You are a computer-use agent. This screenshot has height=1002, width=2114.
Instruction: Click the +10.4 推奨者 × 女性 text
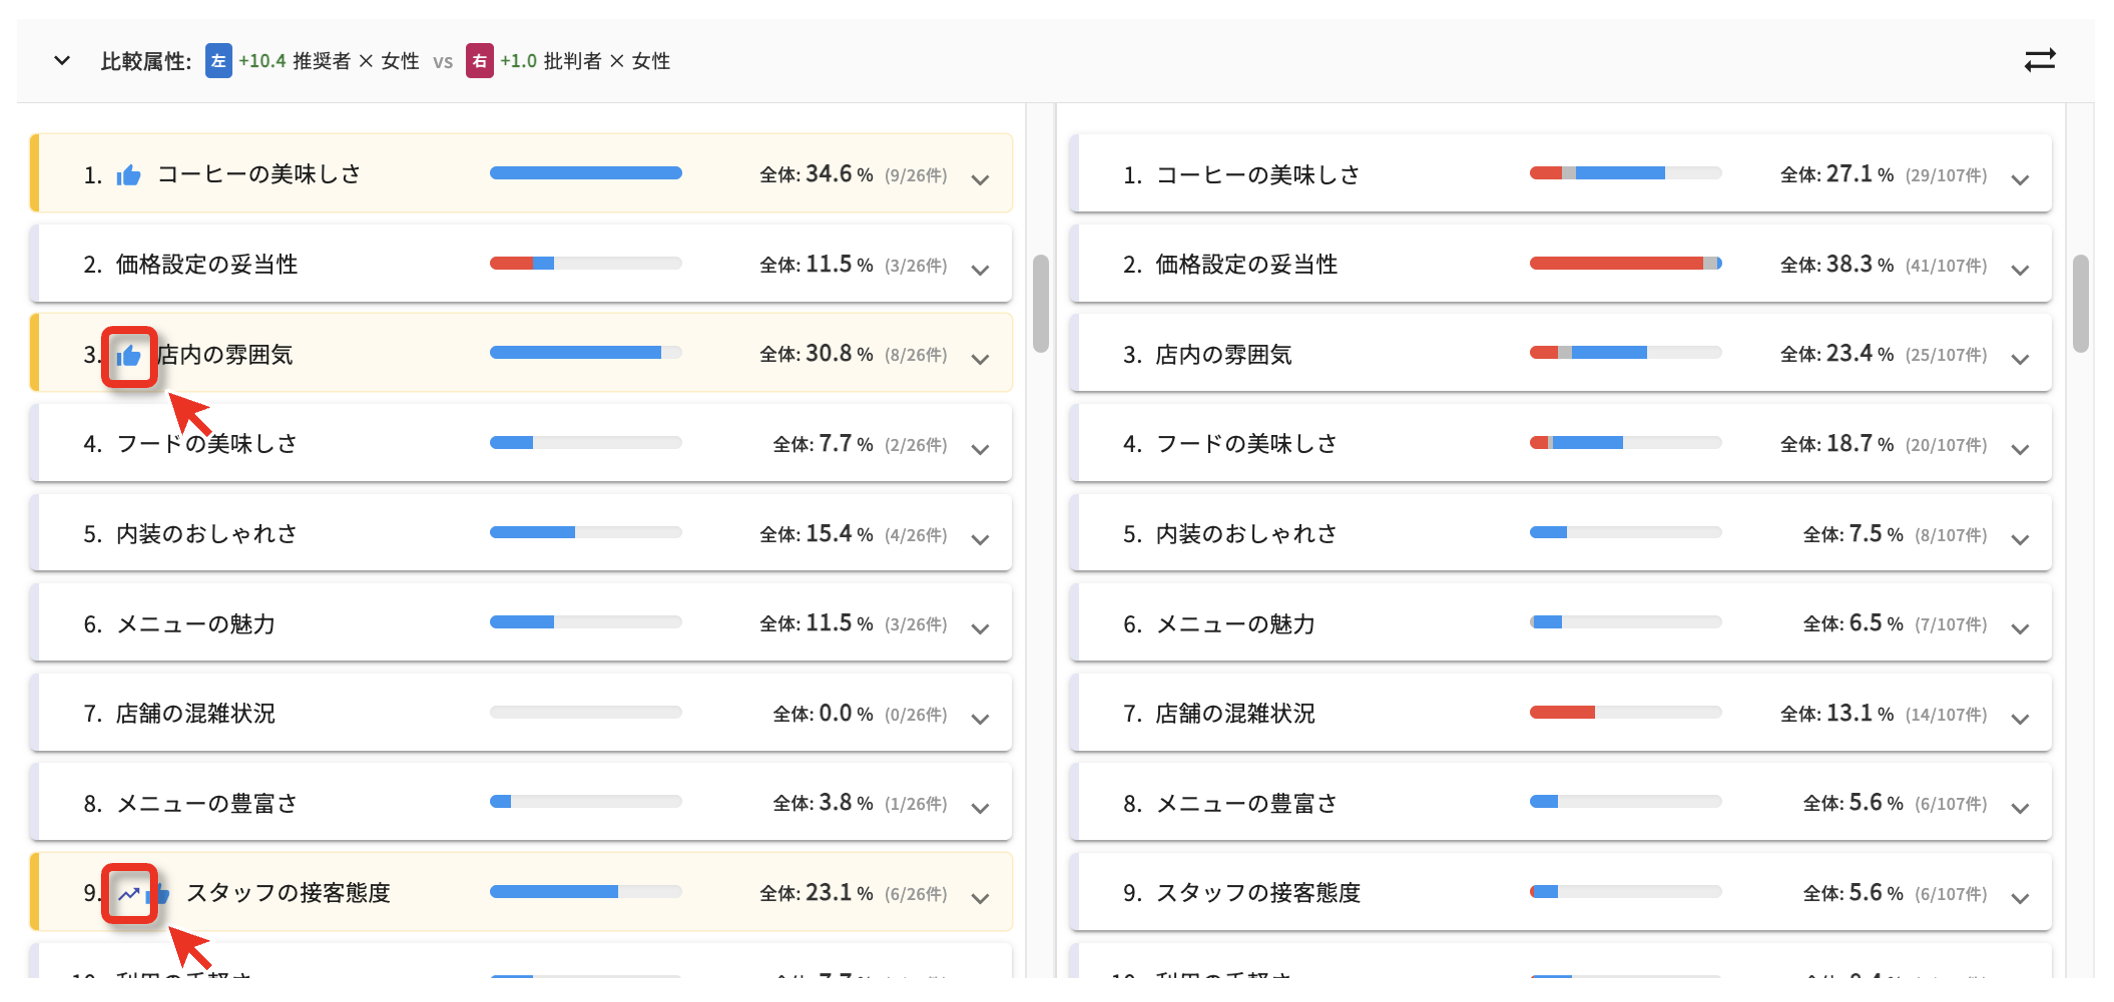(330, 60)
